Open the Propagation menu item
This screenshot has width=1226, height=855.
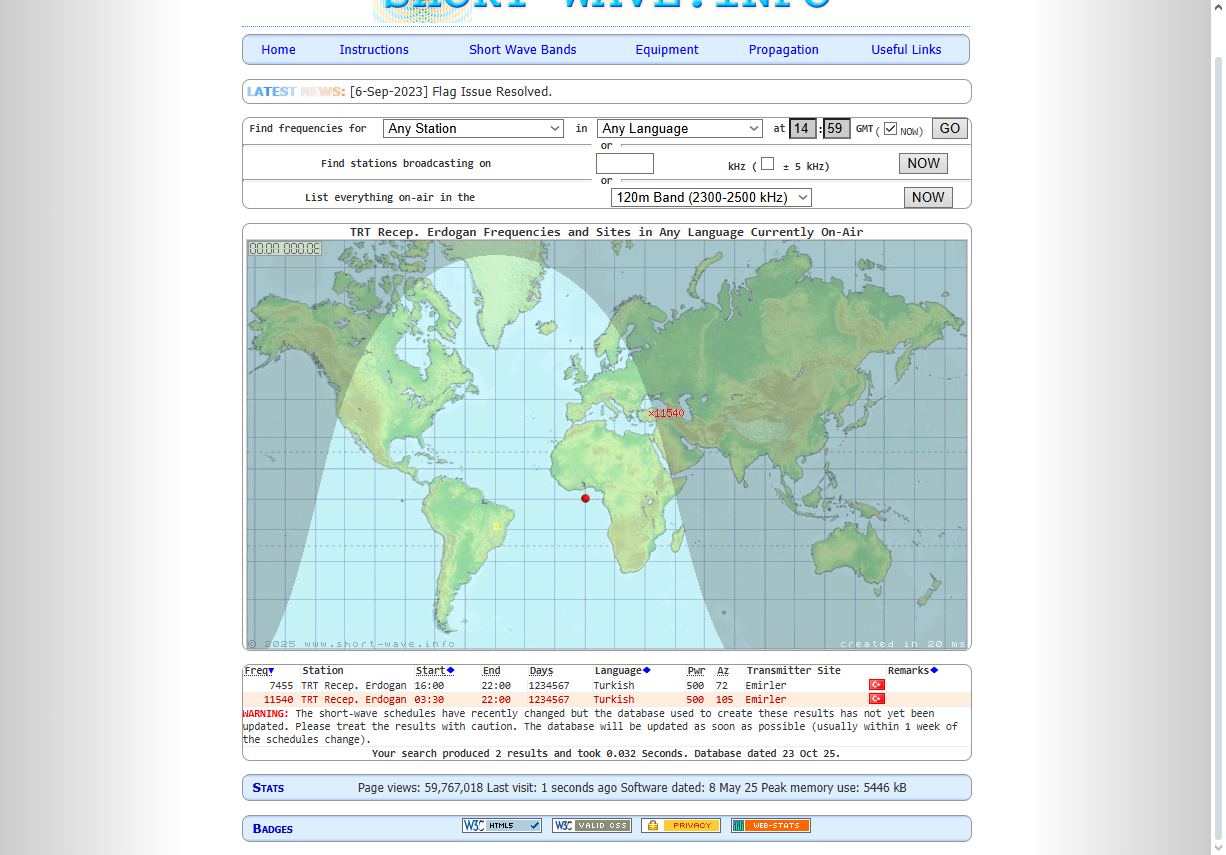click(x=783, y=50)
